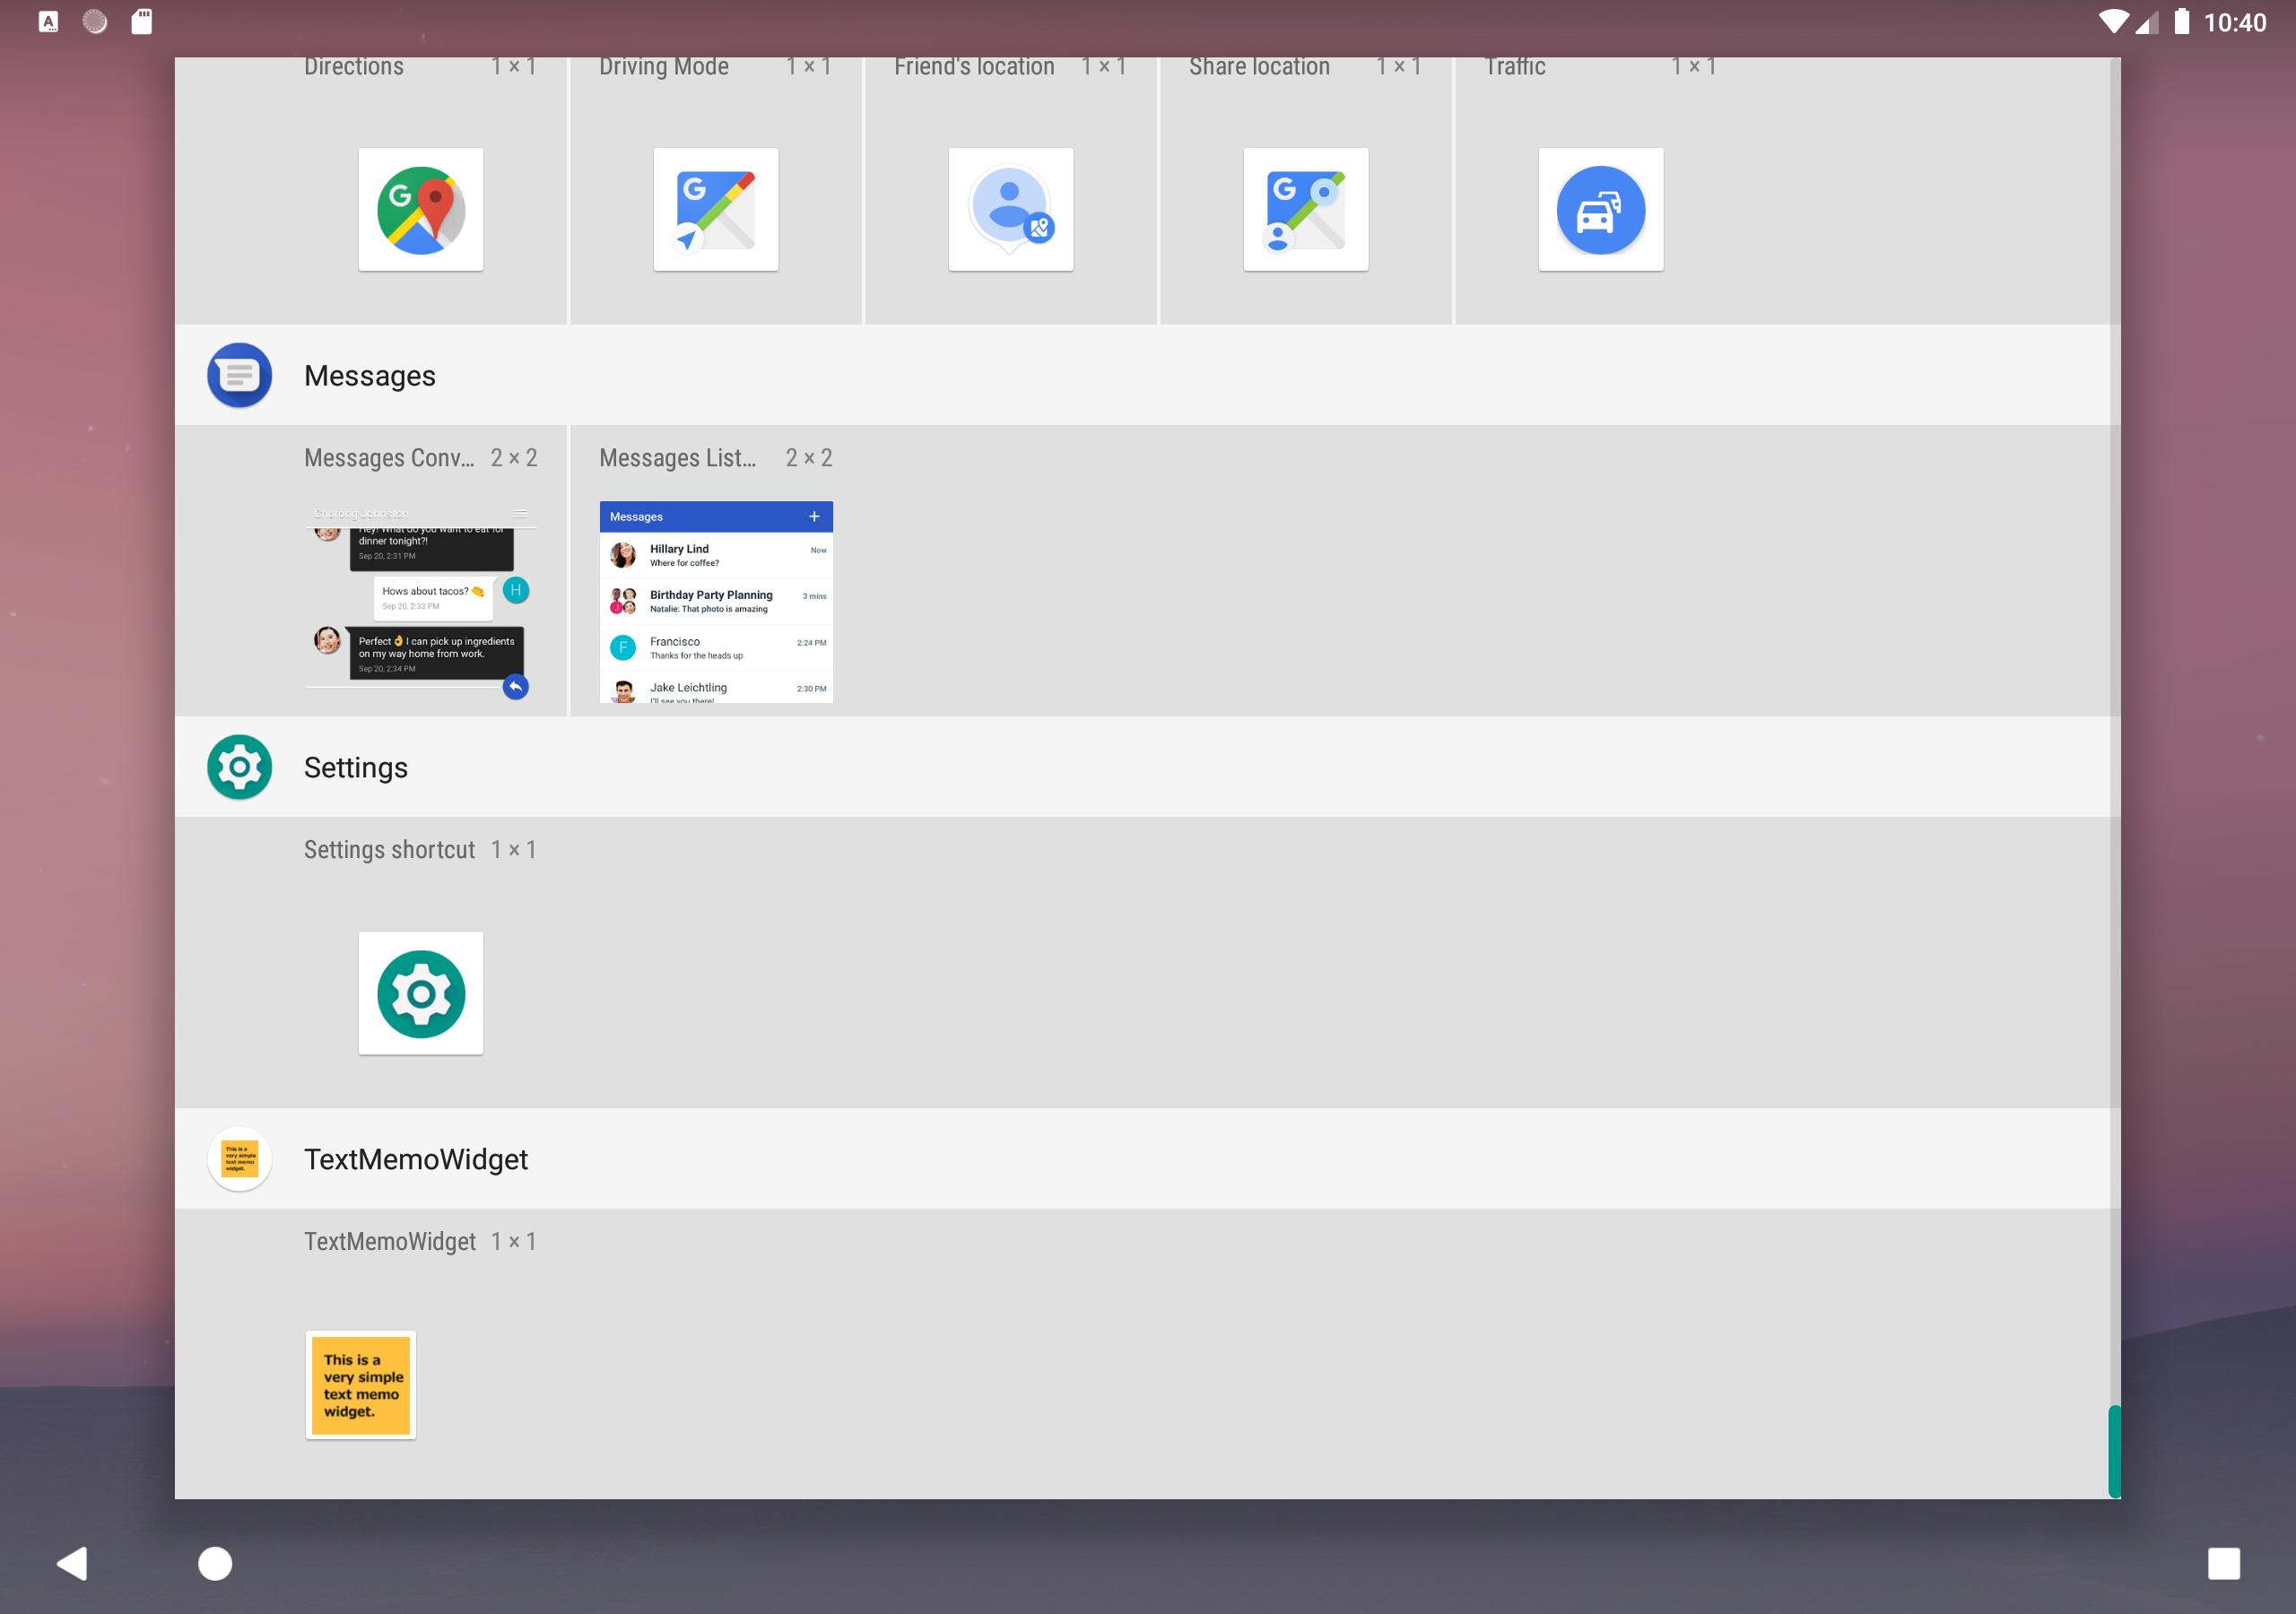
Task: Click the TextMemoWidget 1 × 1 label
Action: [x=421, y=1242]
